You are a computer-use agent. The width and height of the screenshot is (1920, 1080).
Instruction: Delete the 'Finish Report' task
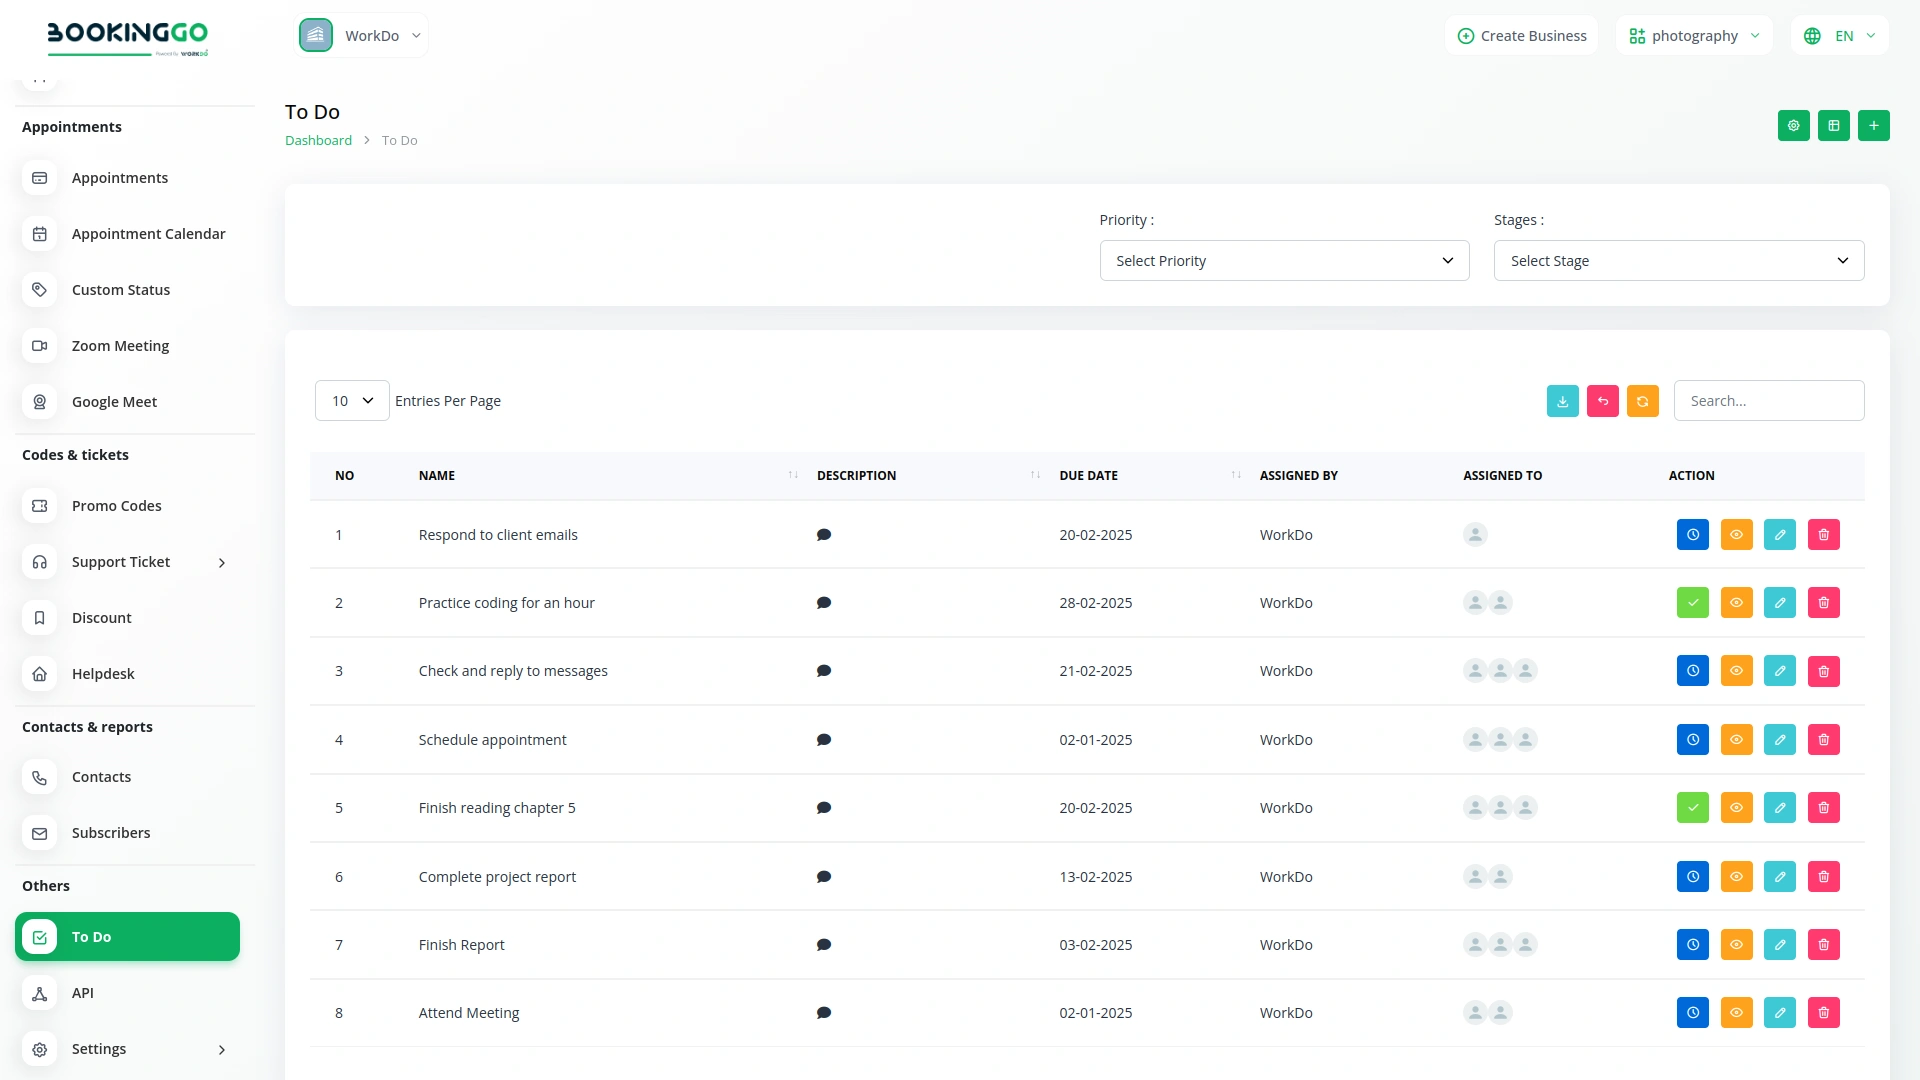1823,945
